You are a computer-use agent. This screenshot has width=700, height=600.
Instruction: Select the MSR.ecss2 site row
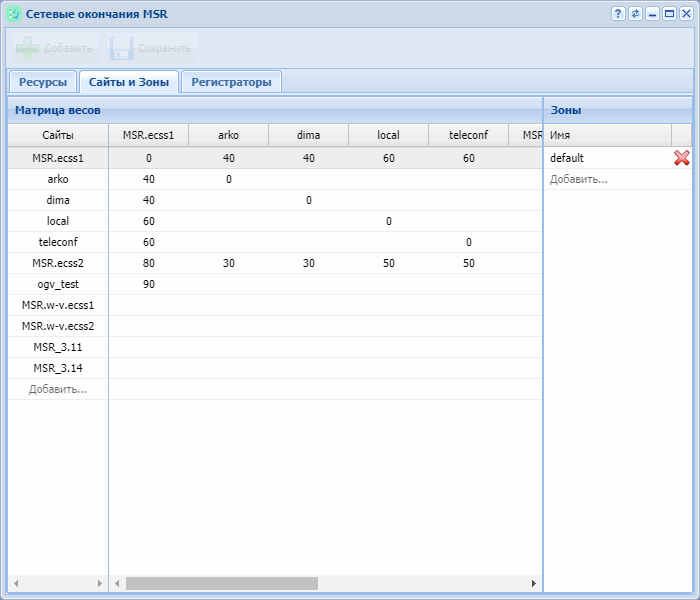57,263
